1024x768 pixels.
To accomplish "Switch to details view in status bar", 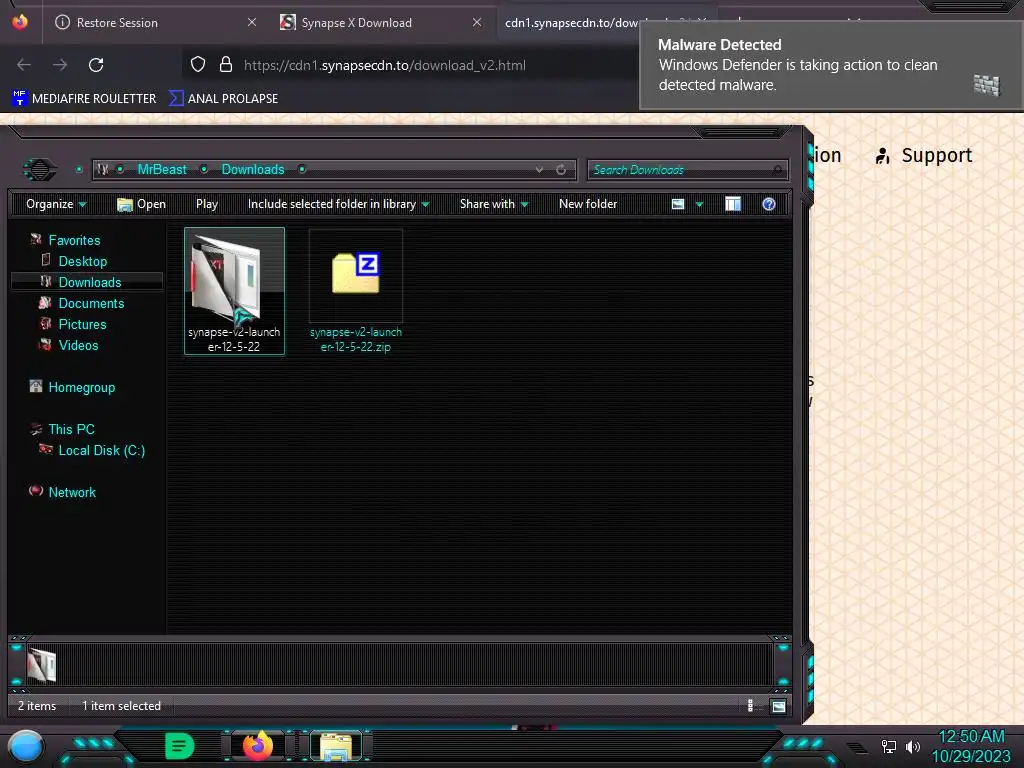I will [750, 705].
